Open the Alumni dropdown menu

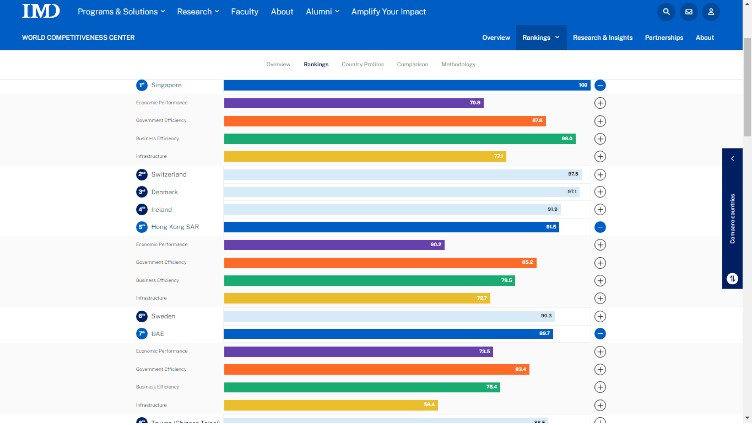[322, 12]
